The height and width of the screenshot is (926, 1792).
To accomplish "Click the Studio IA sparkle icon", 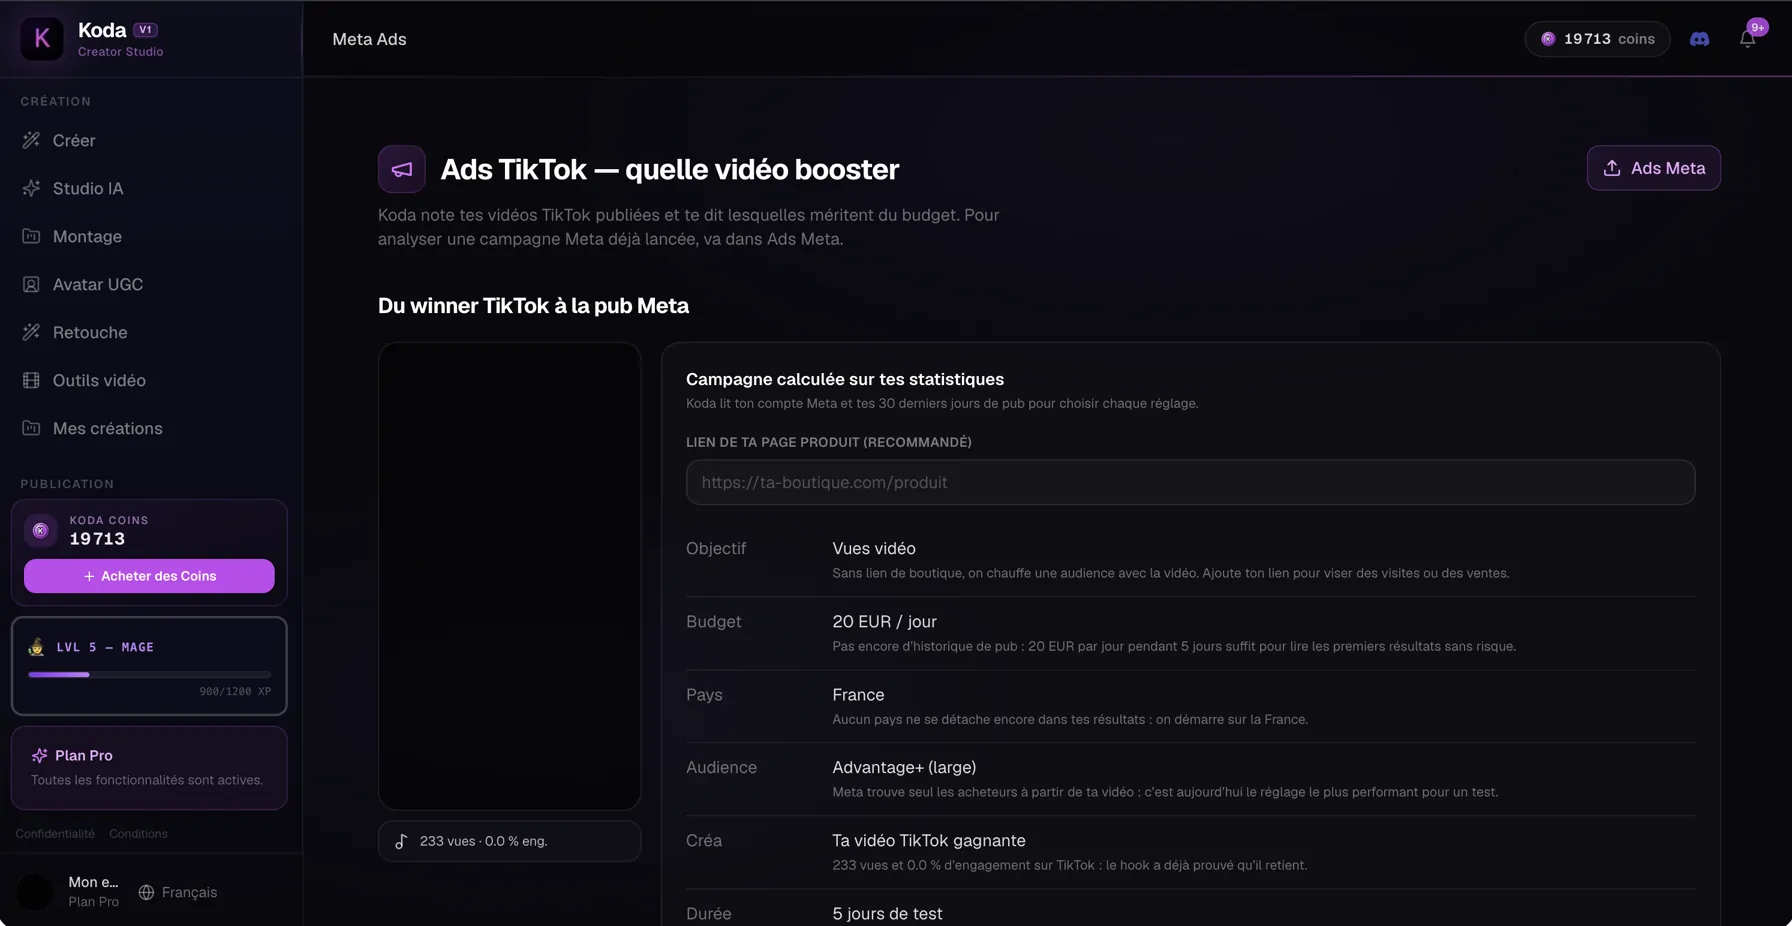I will [x=31, y=188].
